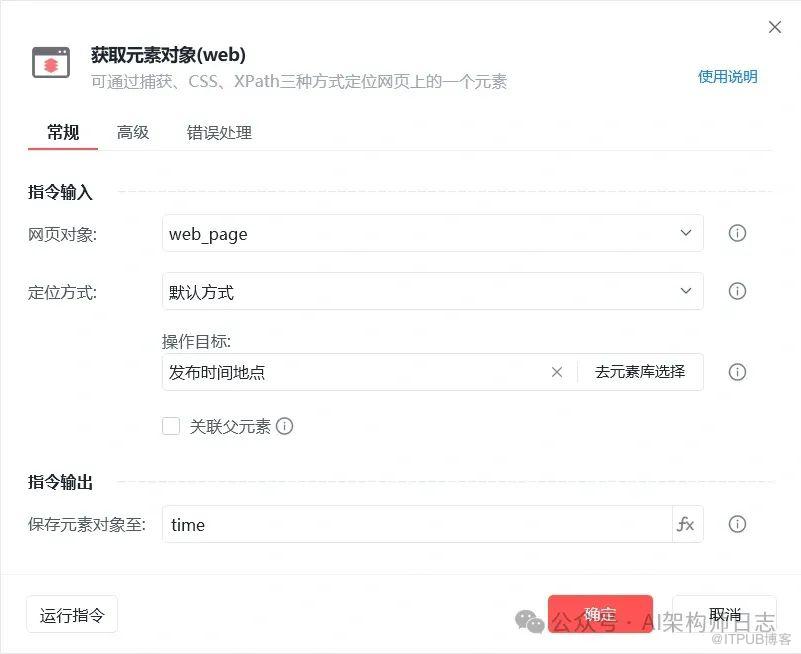Confirm with the 确定 button
Image resolution: width=801 pixels, height=654 pixels.
[600, 614]
